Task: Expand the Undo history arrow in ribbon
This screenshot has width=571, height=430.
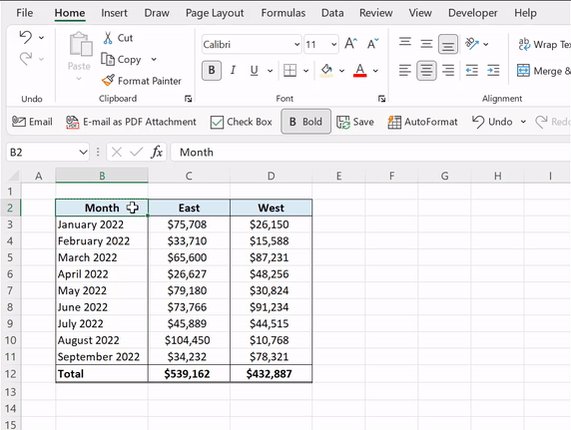Action: pyautogui.click(x=42, y=38)
